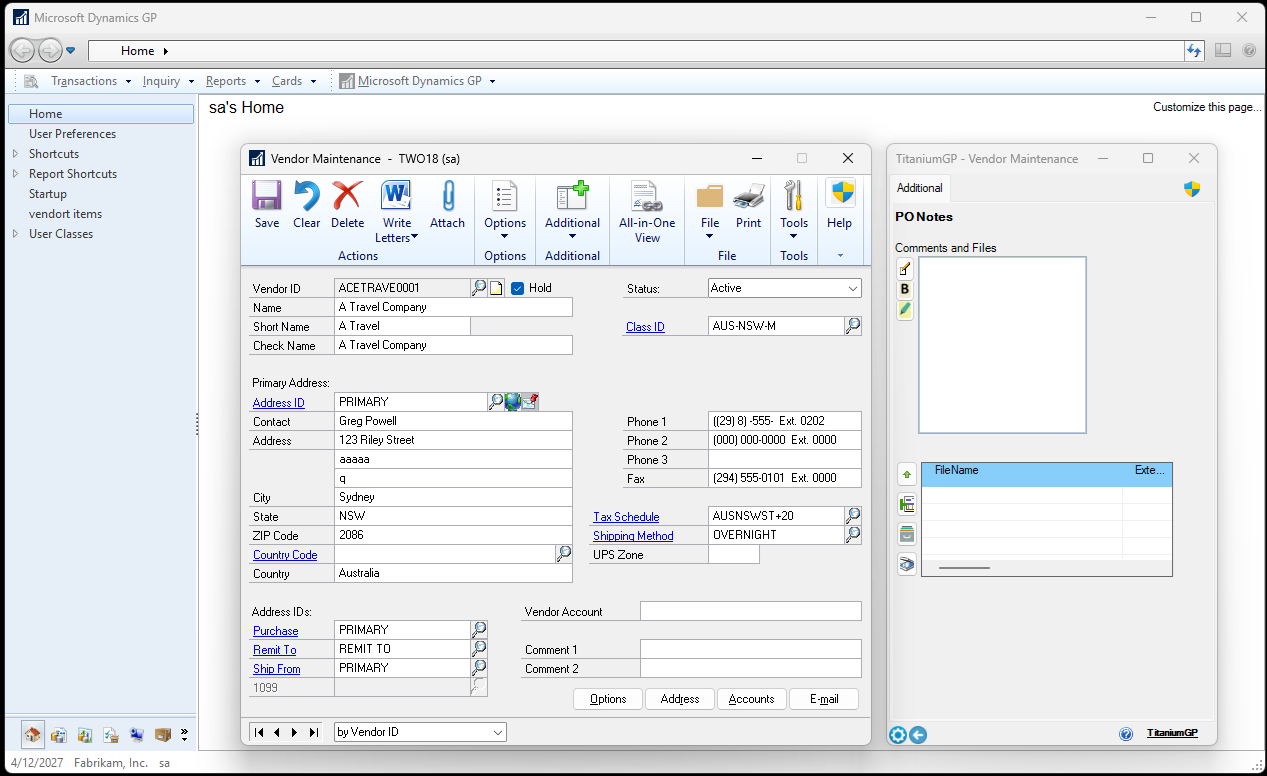The width and height of the screenshot is (1267, 776).
Task: Click the refresh icon in address bar
Action: pos(1194,50)
